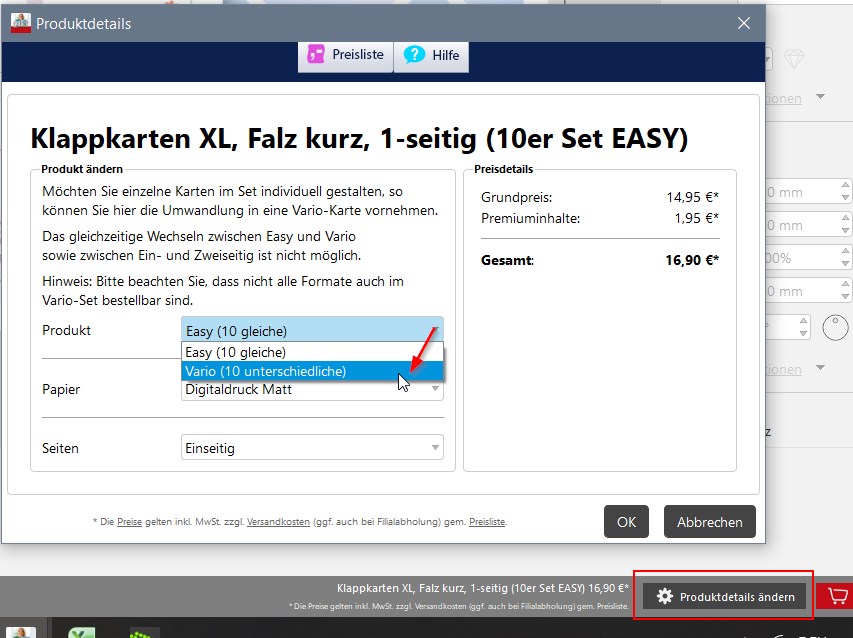
Task: Follow the Preise link in footnote
Action: (x=129, y=522)
